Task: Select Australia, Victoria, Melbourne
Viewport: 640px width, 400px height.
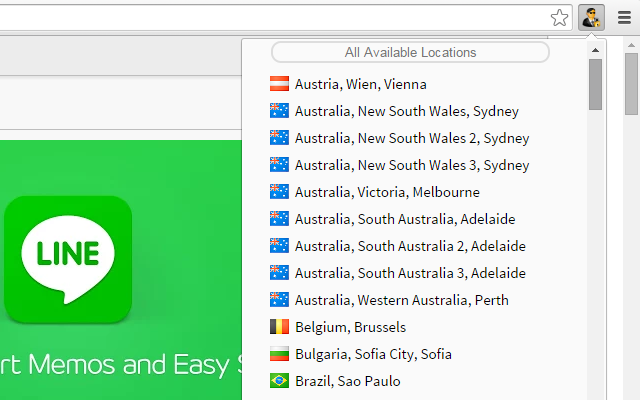Action: pos(387,192)
